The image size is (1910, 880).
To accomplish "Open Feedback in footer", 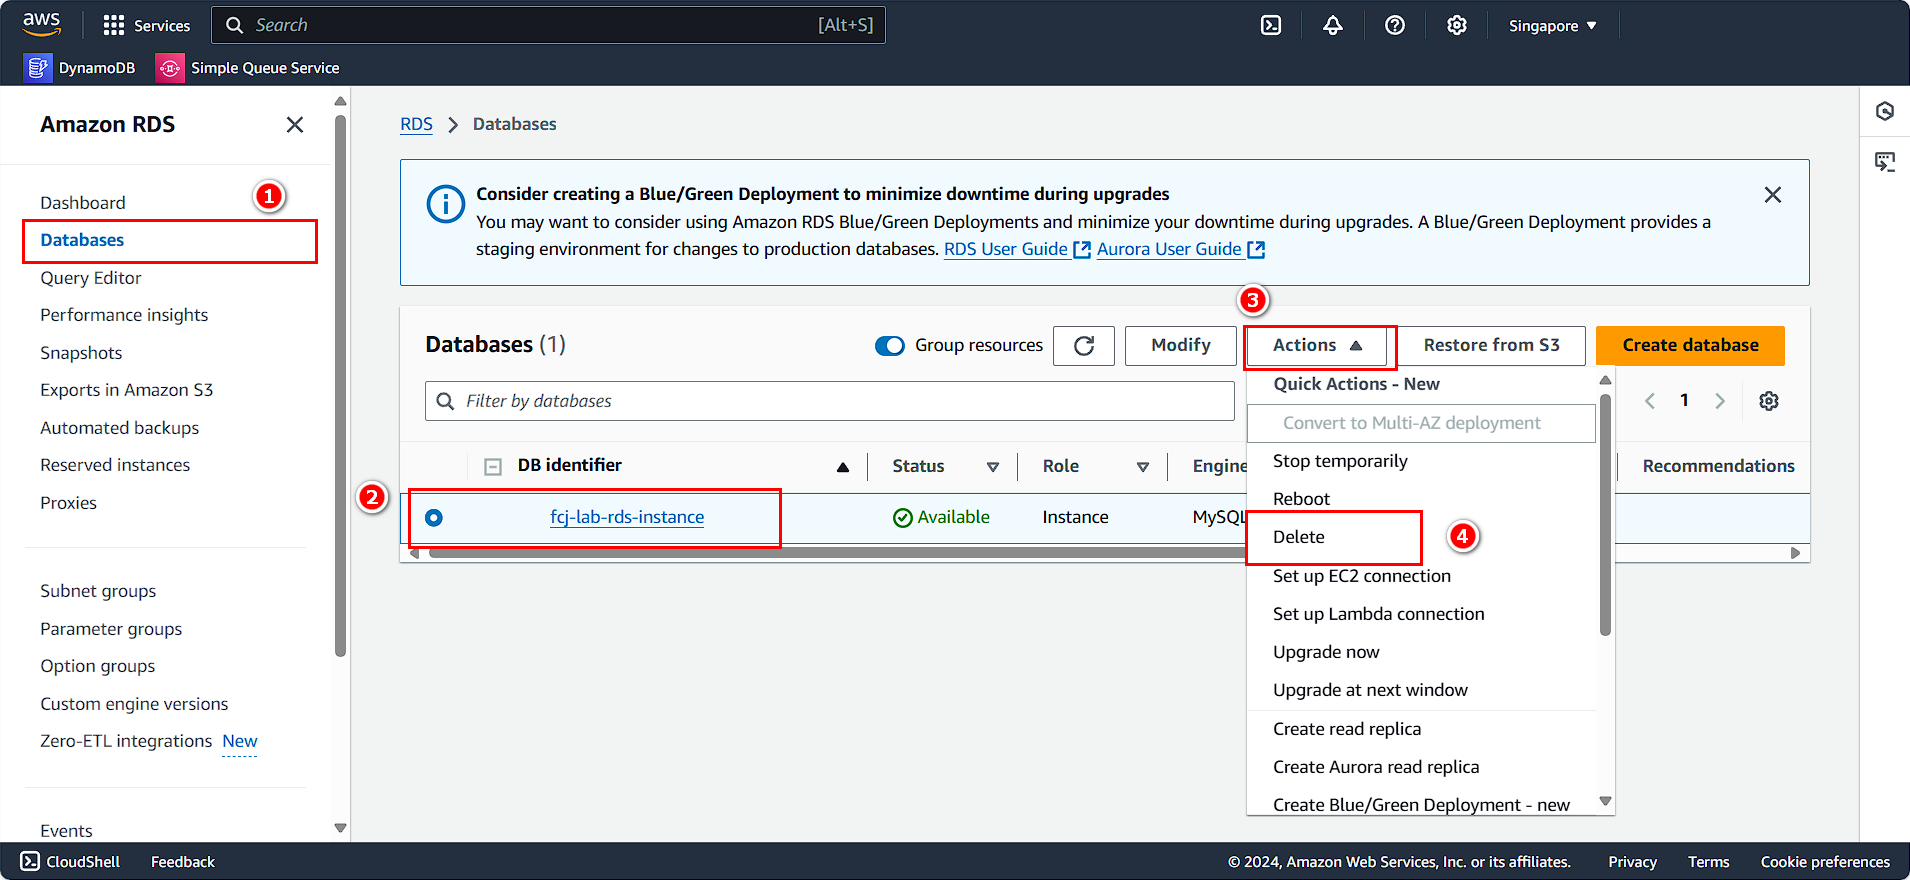I will point(183,862).
